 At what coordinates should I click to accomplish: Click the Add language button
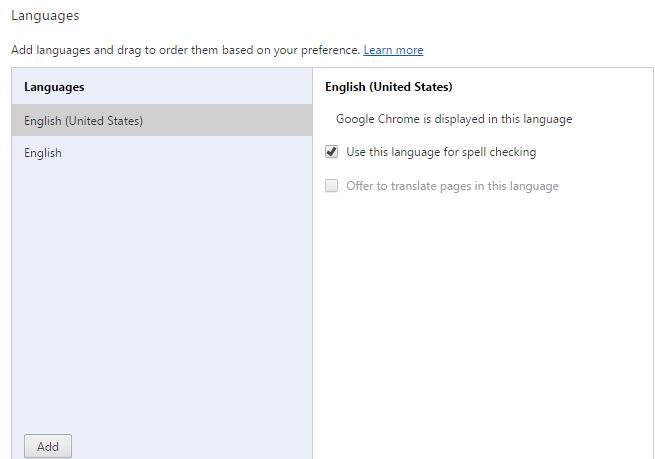coord(48,446)
